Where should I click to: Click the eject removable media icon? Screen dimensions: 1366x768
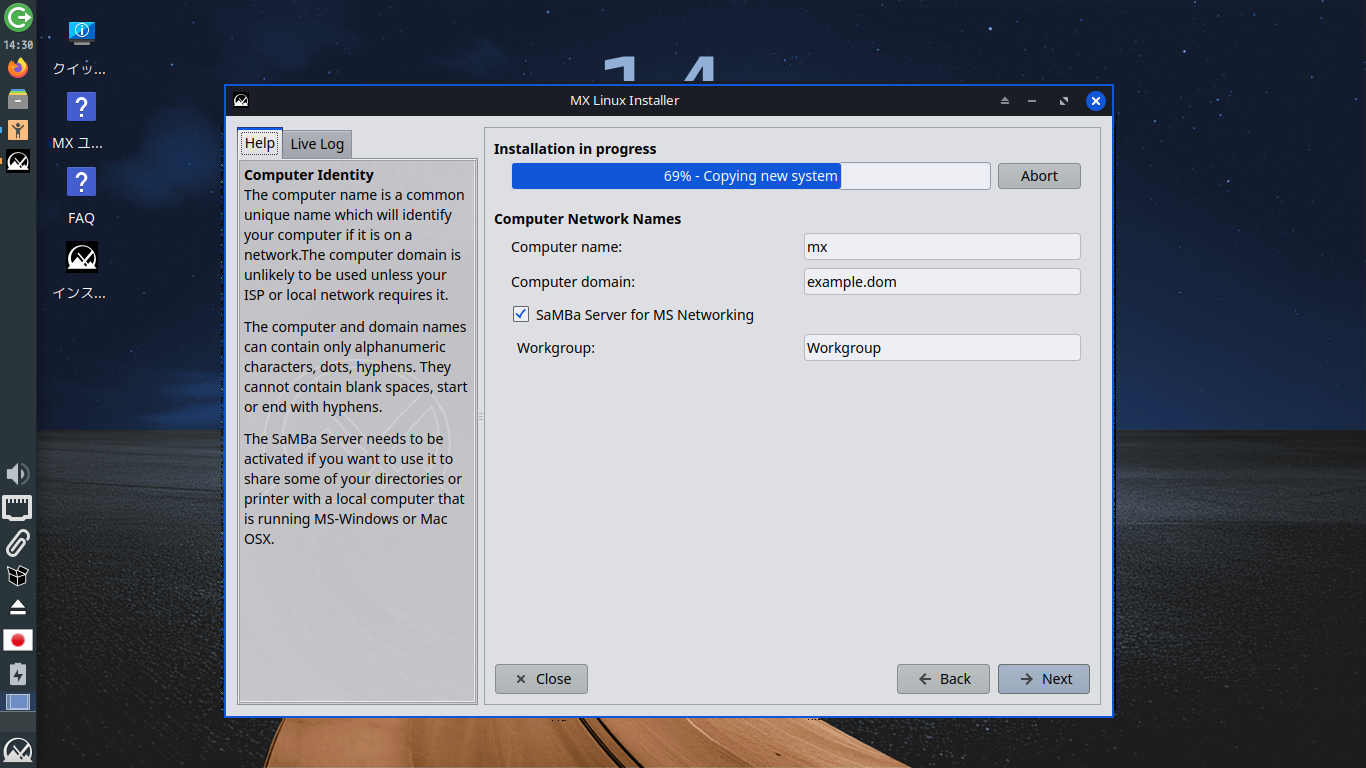point(18,607)
